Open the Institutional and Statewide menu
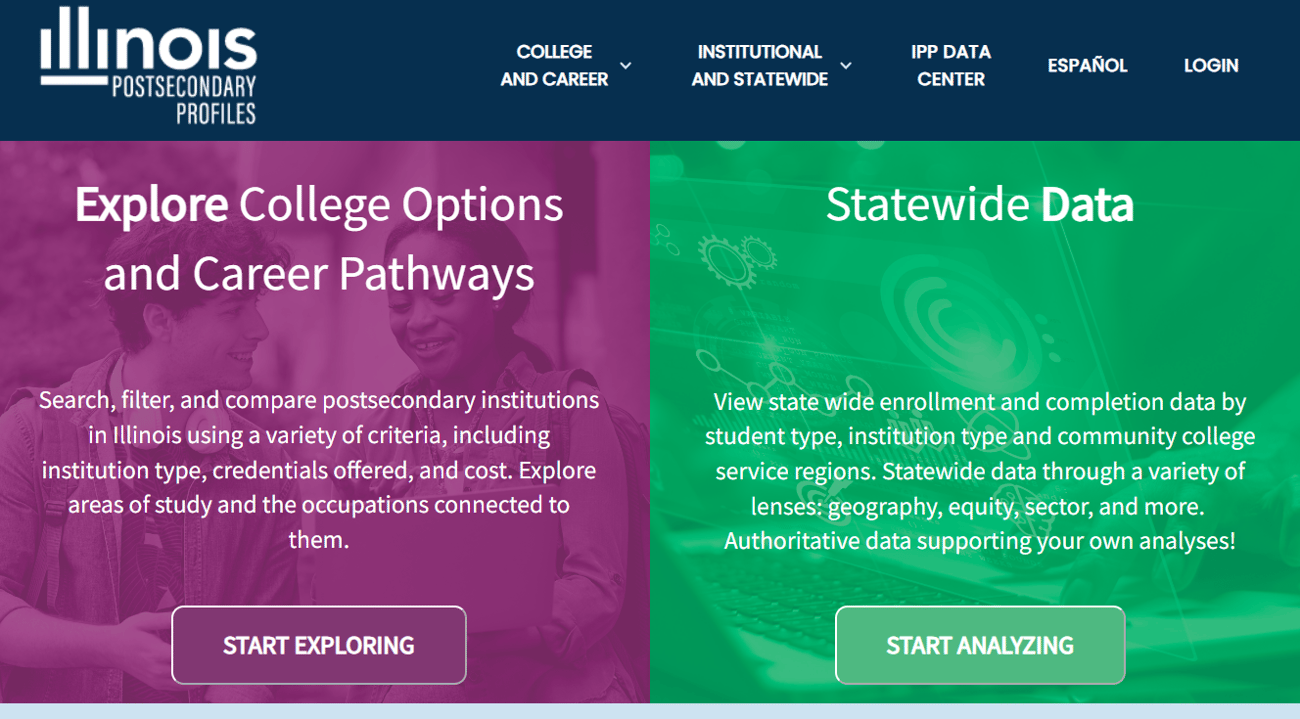Viewport: 1300px width, 719px height. coord(759,66)
